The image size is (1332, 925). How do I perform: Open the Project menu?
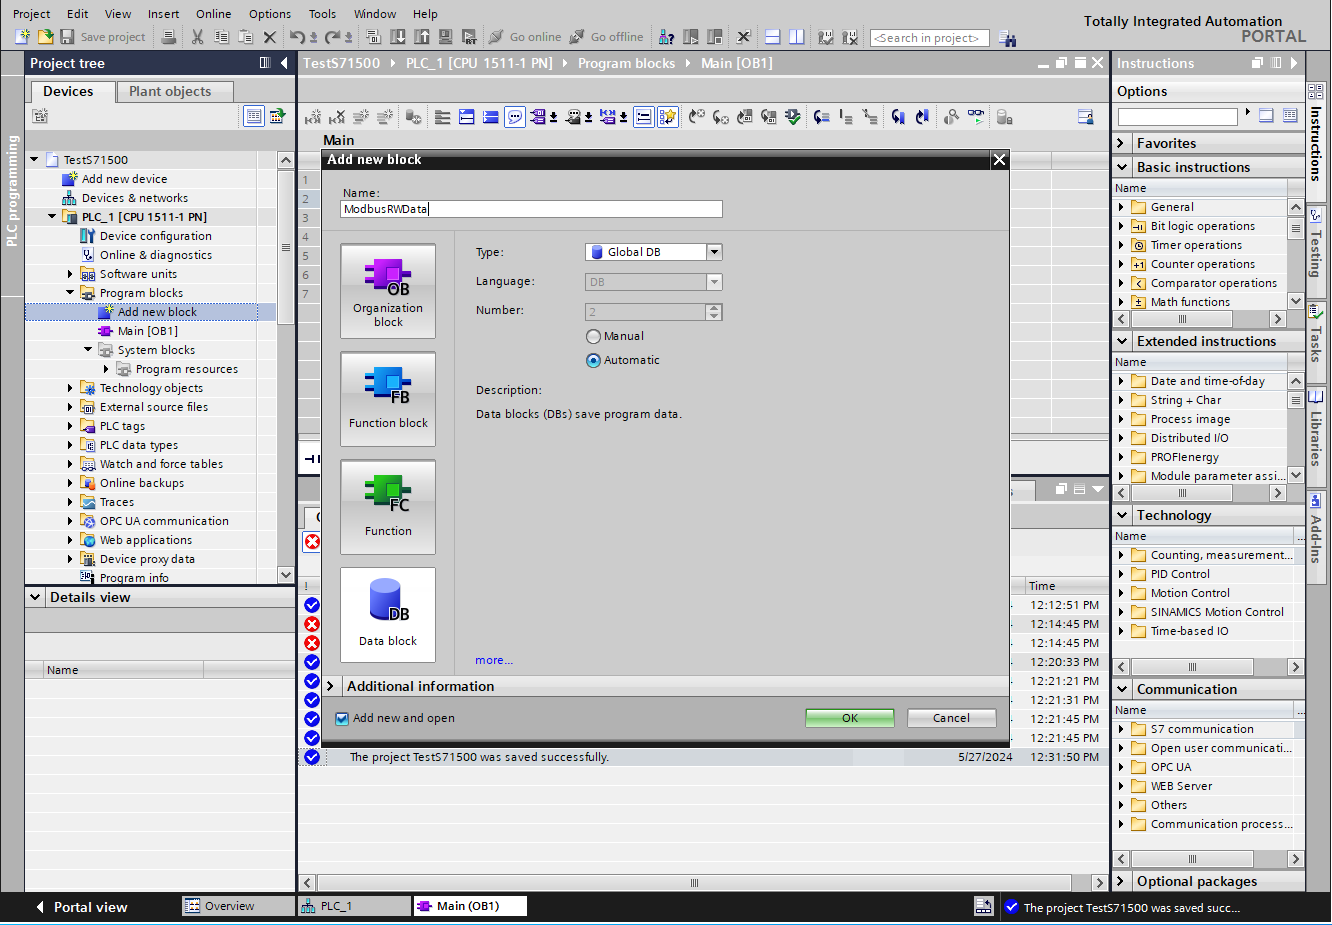31,14
